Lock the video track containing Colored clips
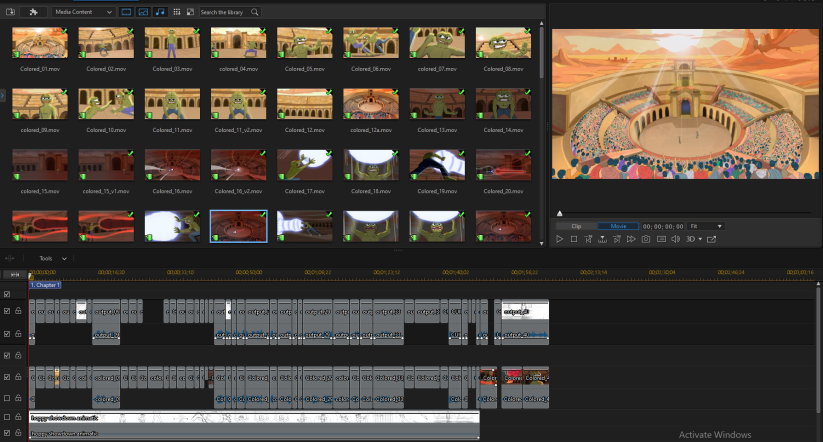The image size is (823, 442). (18, 377)
